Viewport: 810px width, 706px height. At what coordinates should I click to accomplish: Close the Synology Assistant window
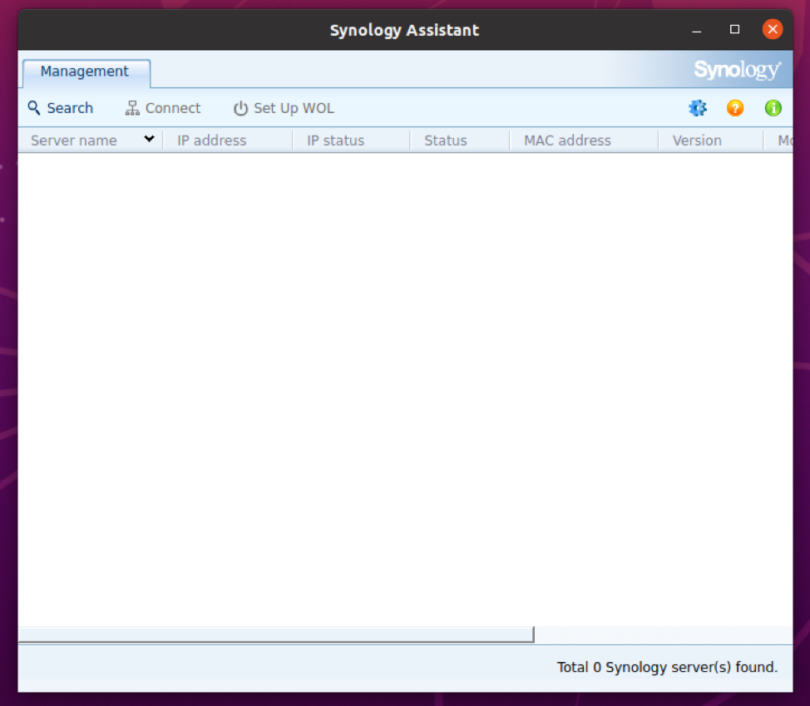pyautogui.click(x=772, y=29)
